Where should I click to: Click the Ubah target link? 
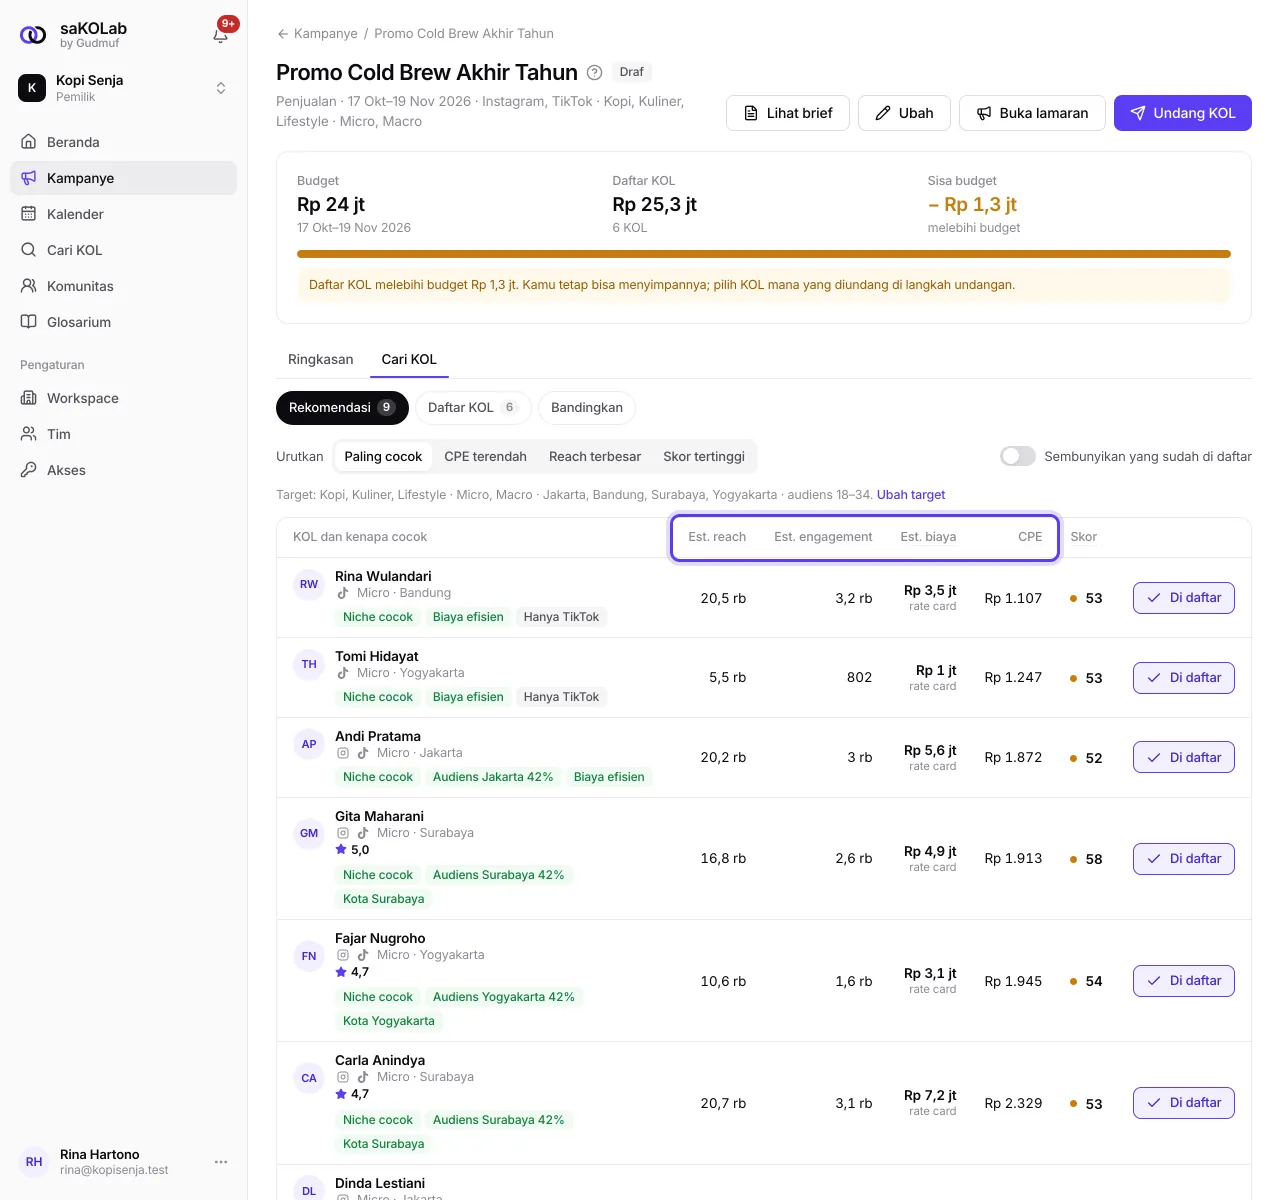[x=911, y=495]
